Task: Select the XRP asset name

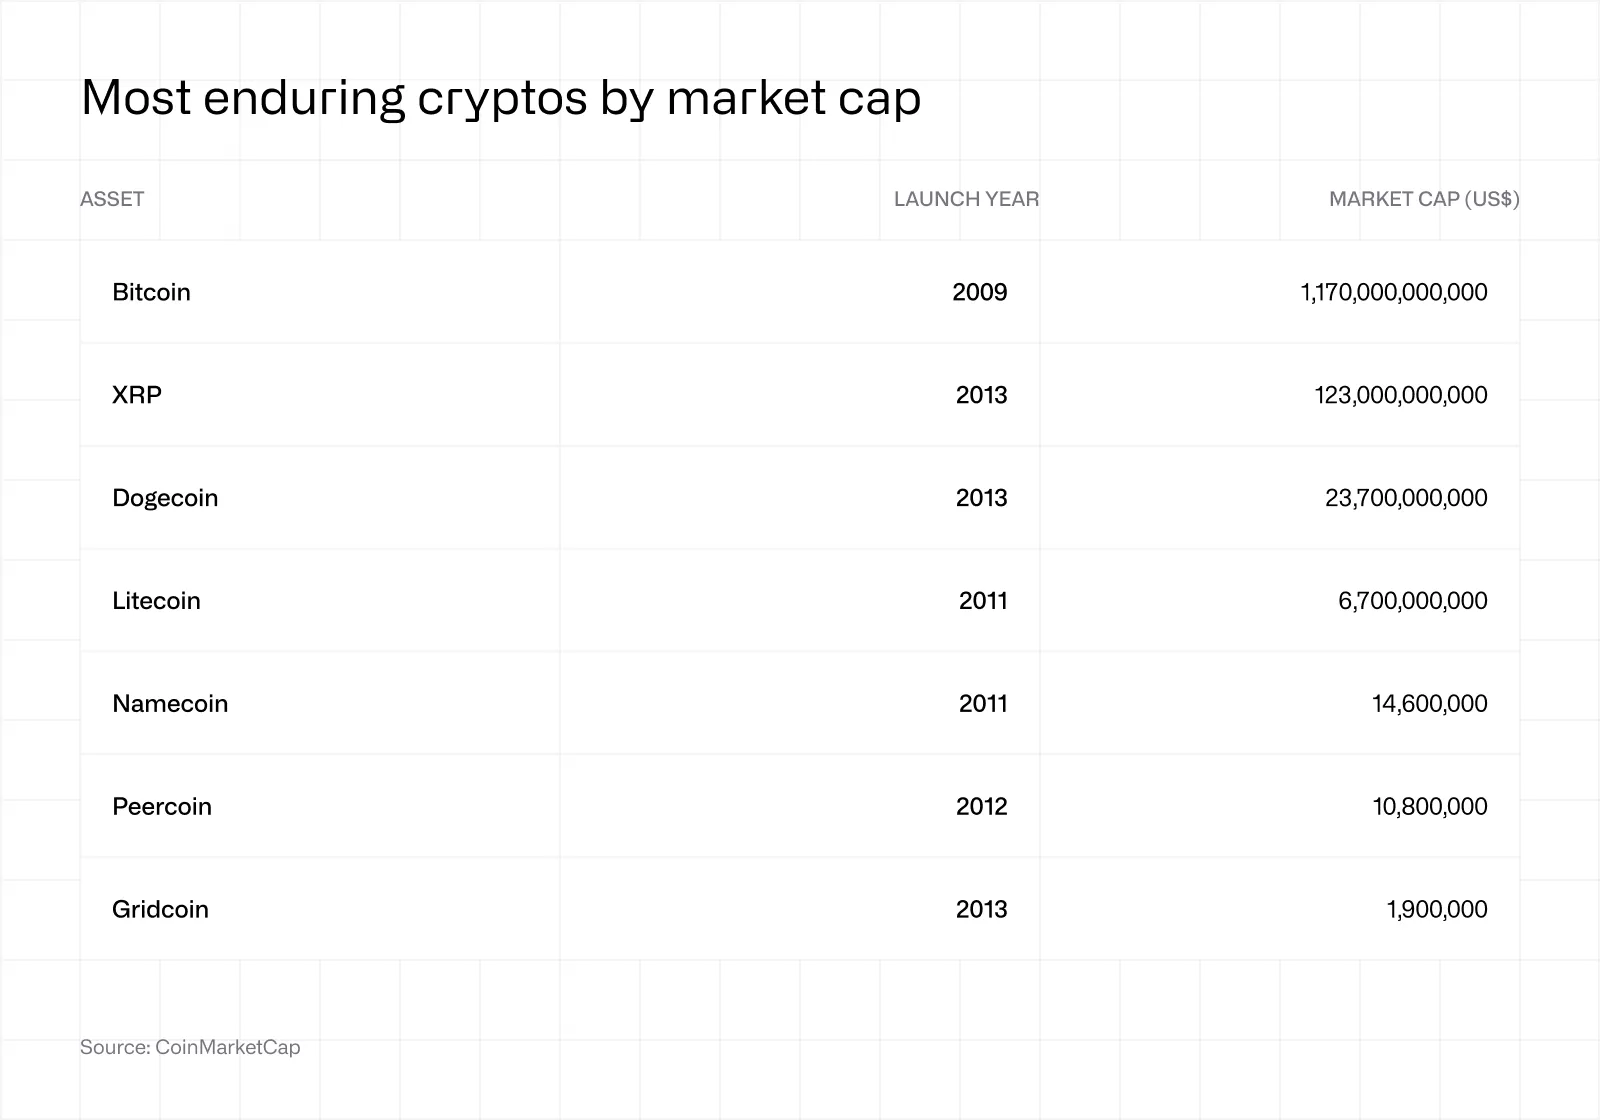Action: [137, 395]
